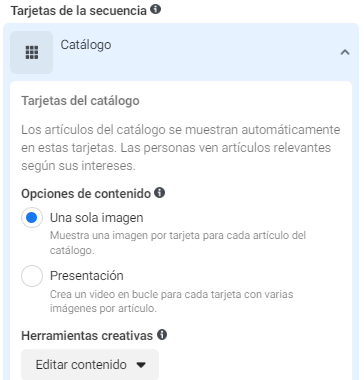The height and width of the screenshot is (380, 364).
Task: Click the Catálogo card title
Action: 86,45
